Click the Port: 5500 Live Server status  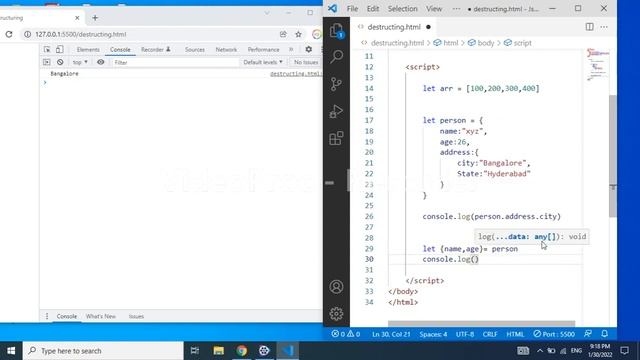pos(554,334)
